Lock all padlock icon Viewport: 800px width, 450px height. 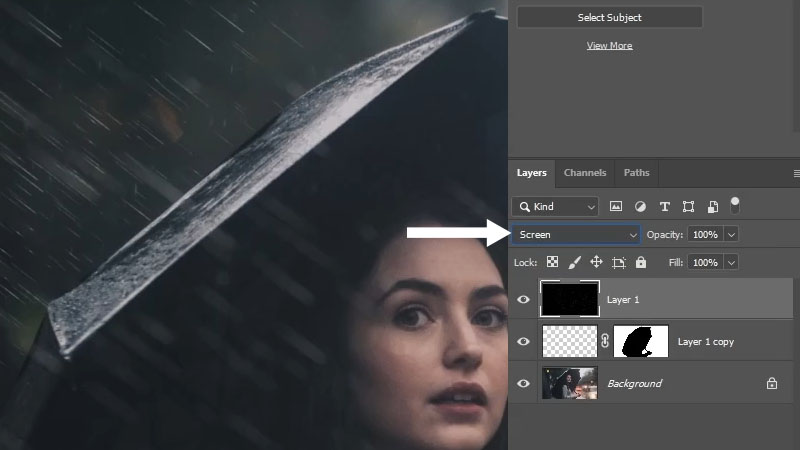(x=641, y=262)
